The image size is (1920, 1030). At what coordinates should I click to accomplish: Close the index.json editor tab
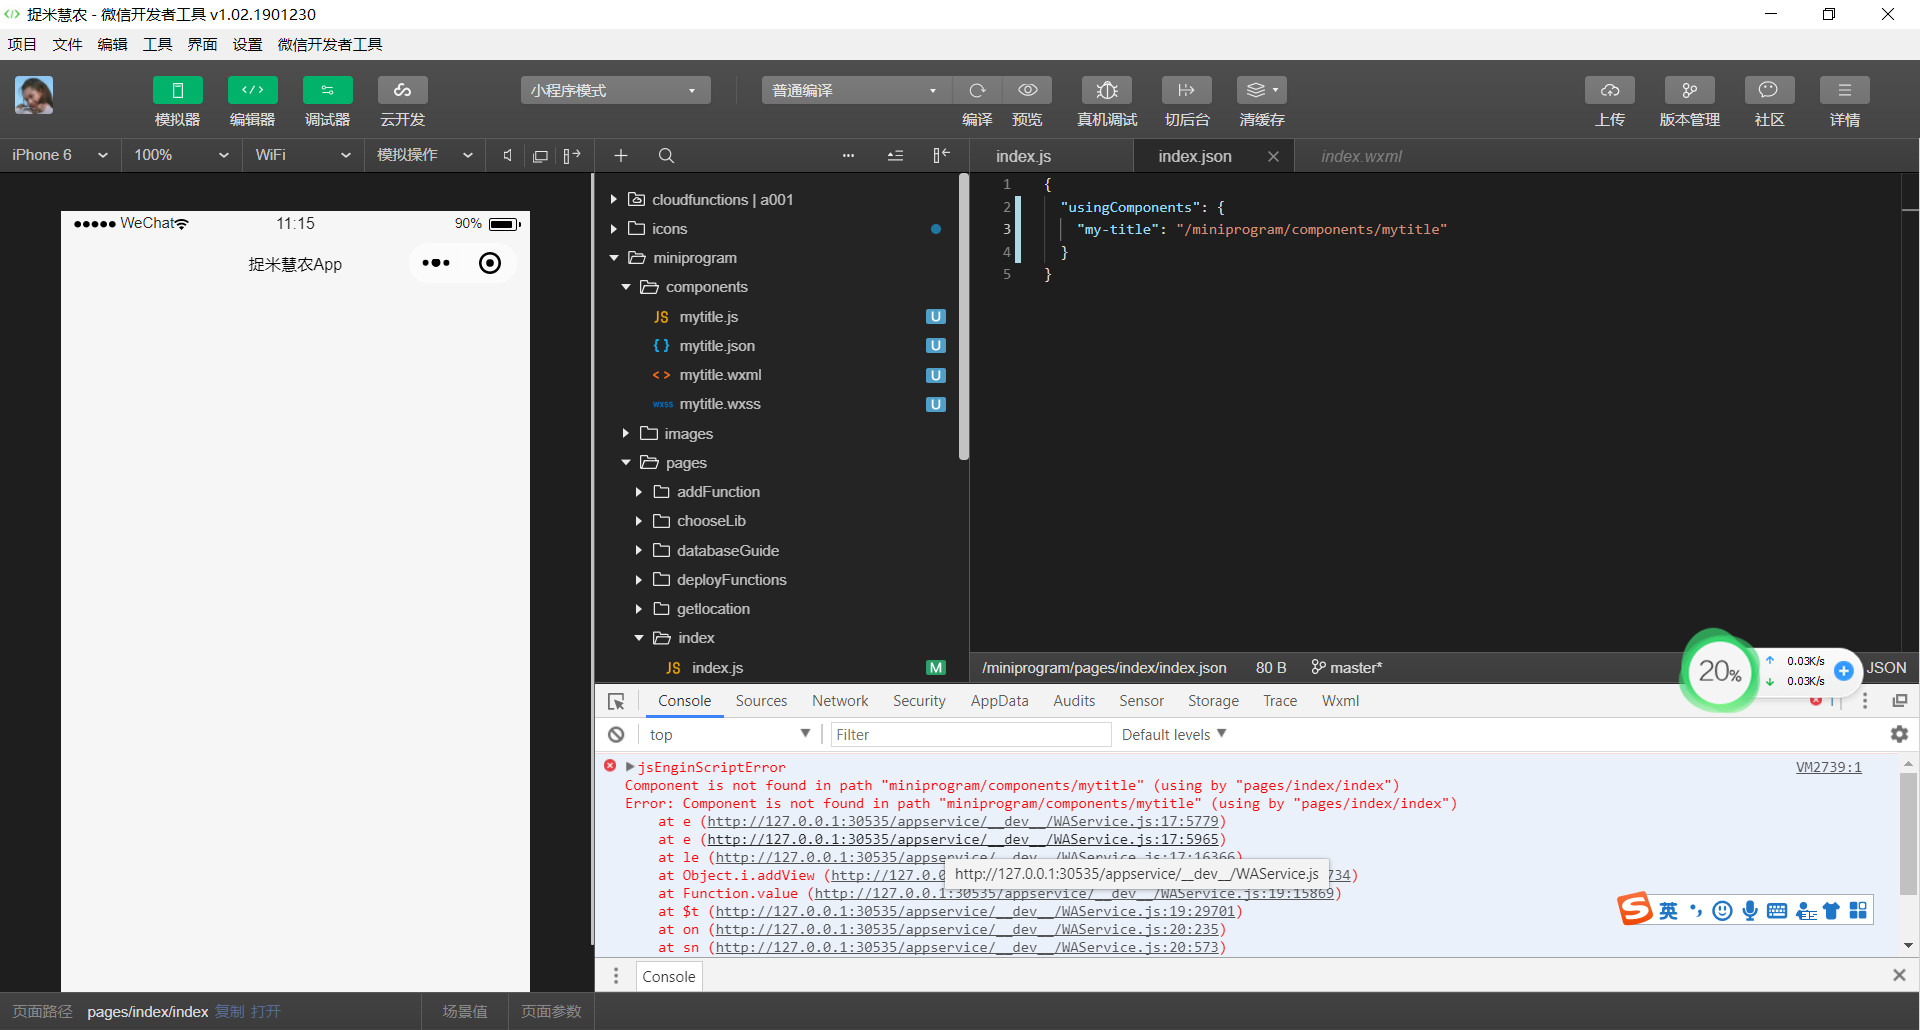[1273, 156]
